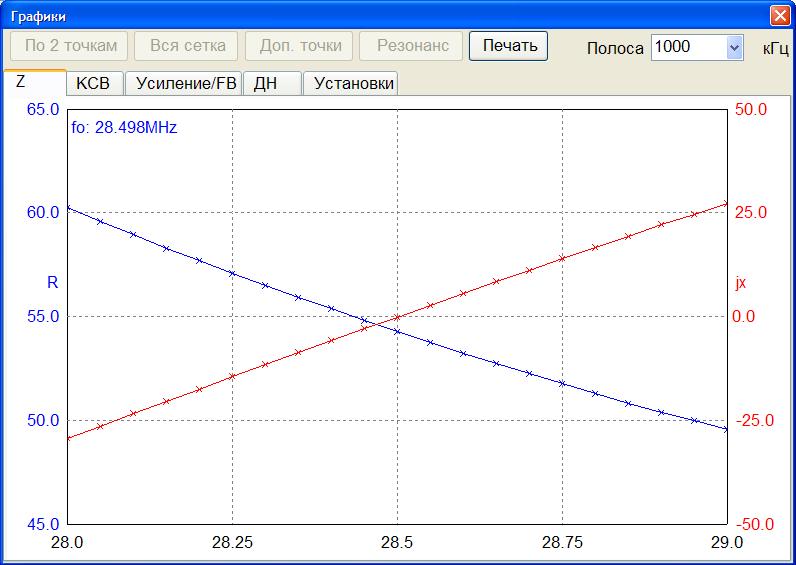Print the chart with Печать

pos(509,46)
